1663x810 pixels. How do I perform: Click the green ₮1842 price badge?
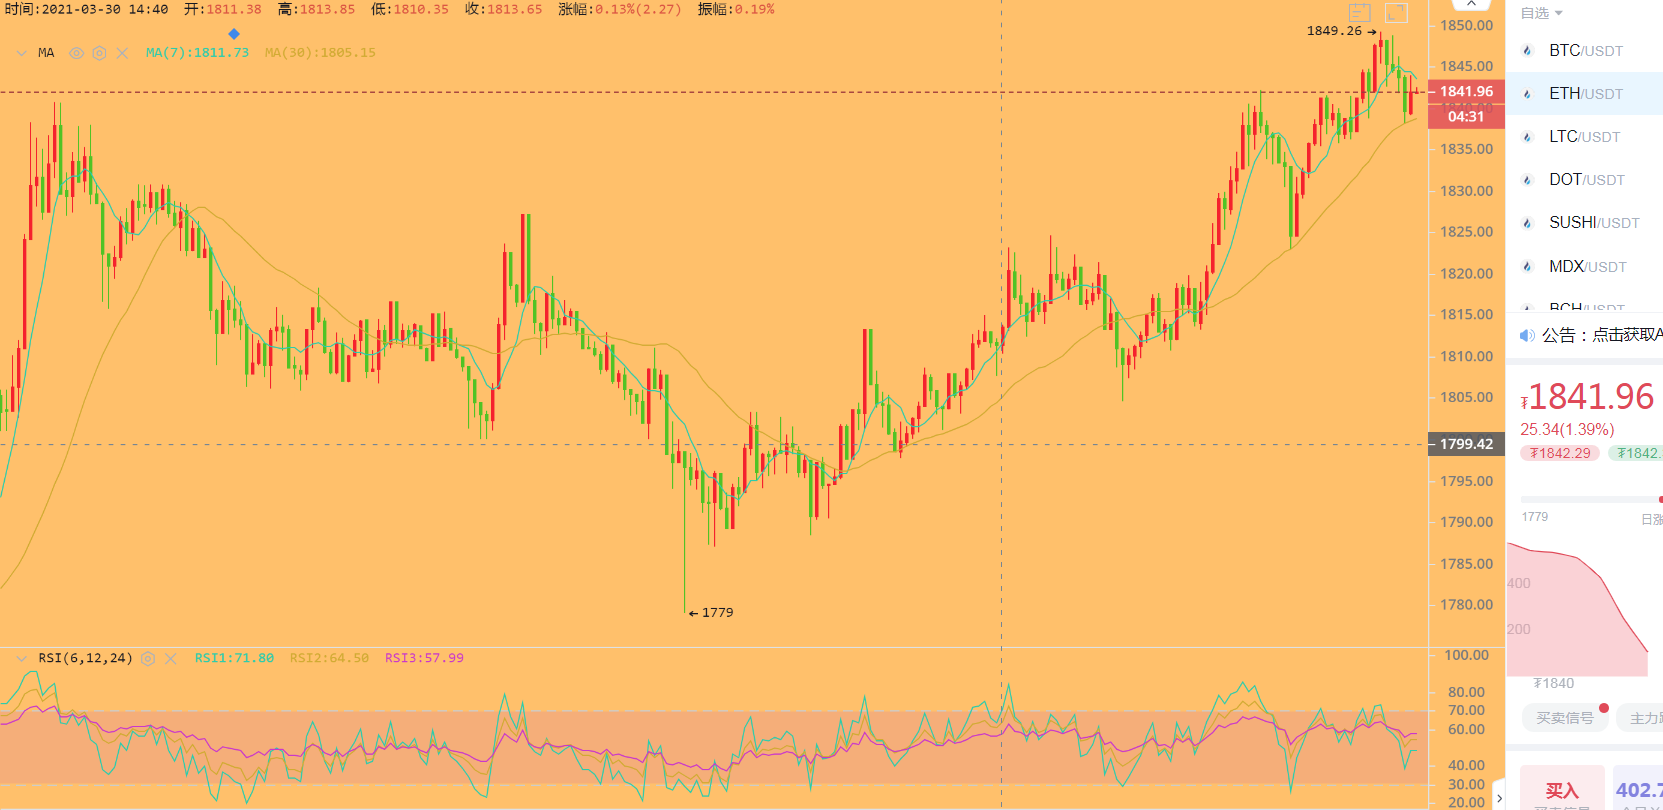1636,453
